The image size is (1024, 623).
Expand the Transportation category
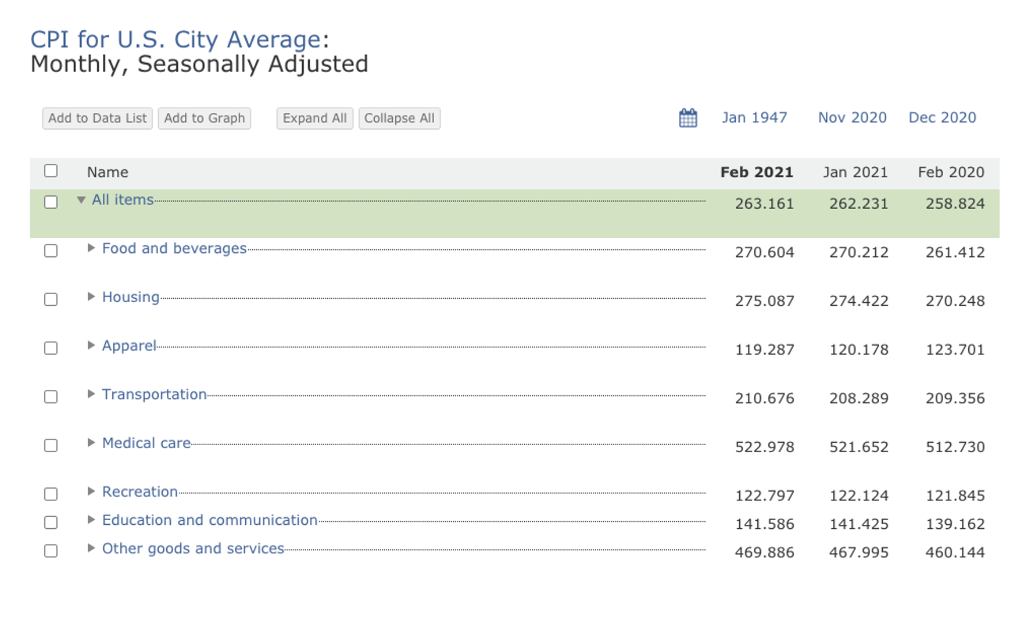pyautogui.click(x=90, y=394)
